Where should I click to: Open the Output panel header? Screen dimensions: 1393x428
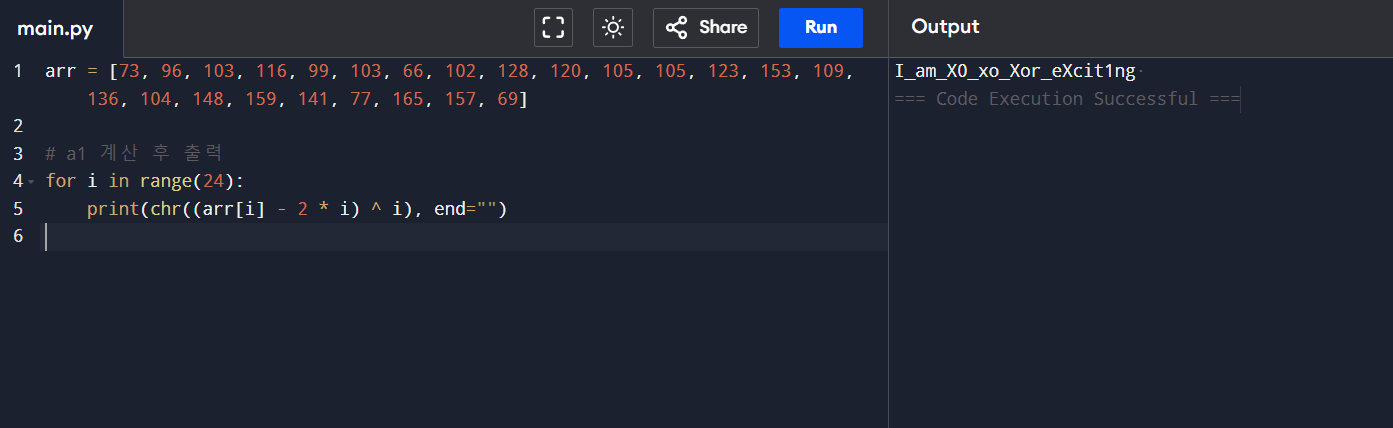tap(945, 27)
